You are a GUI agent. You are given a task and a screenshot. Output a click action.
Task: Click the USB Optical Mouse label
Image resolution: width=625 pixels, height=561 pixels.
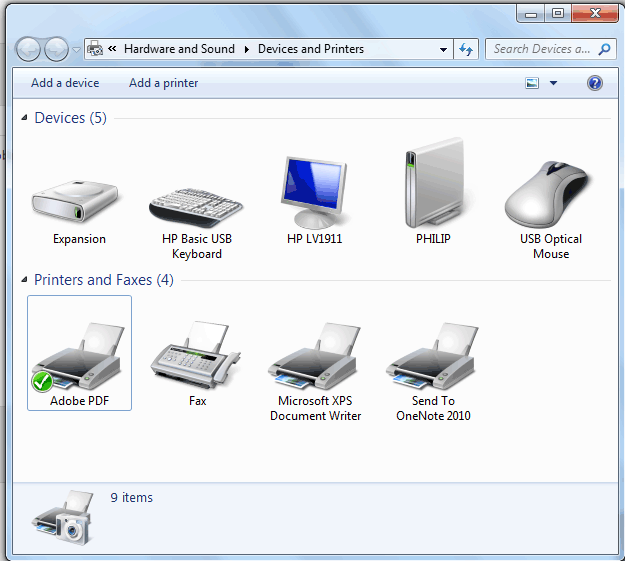click(x=551, y=246)
